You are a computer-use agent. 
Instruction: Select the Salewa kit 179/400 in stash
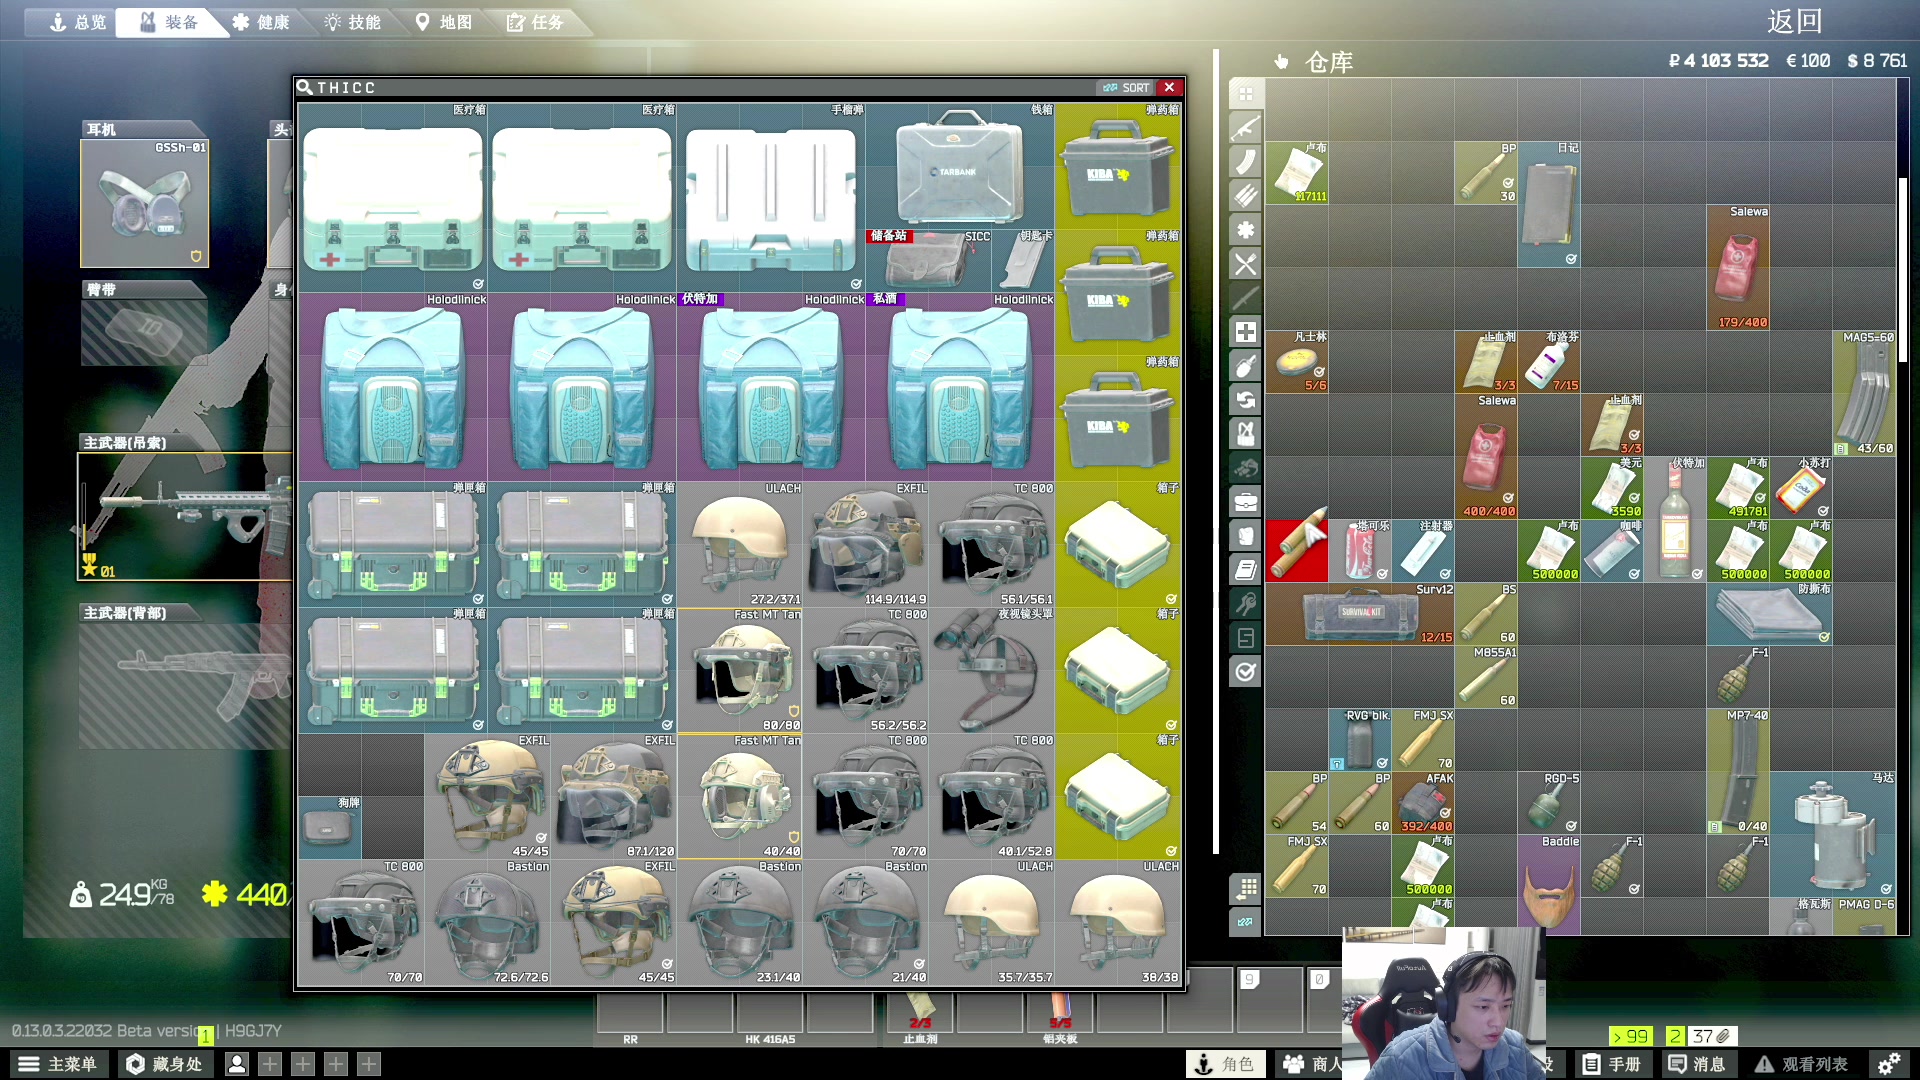coord(1738,268)
